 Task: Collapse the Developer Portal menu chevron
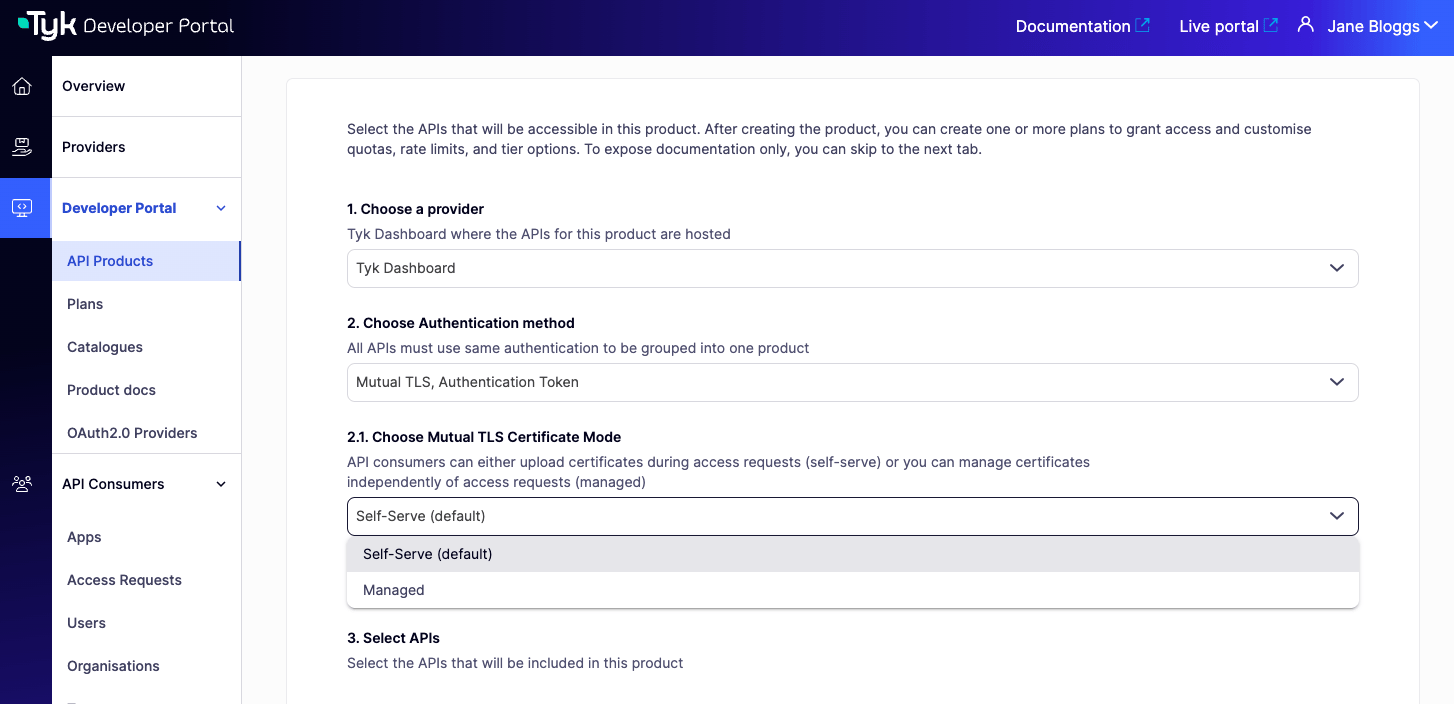point(221,208)
